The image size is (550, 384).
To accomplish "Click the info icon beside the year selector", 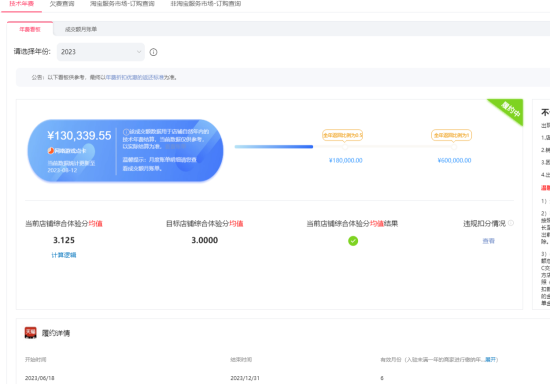I will [x=153, y=52].
